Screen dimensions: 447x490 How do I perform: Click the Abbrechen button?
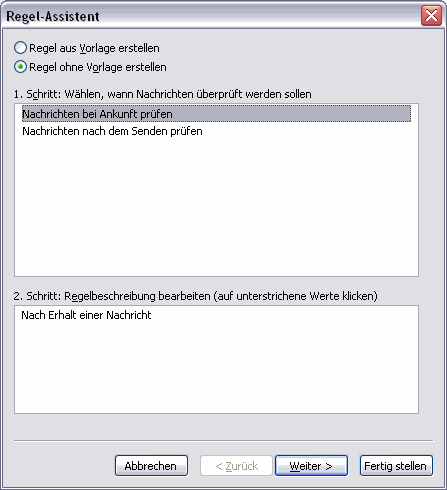pos(151,466)
